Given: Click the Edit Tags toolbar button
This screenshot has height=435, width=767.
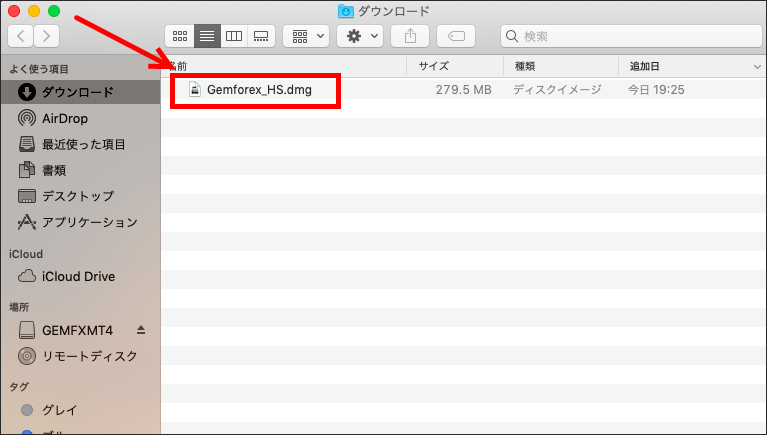Looking at the screenshot, I should (x=456, y=36).
